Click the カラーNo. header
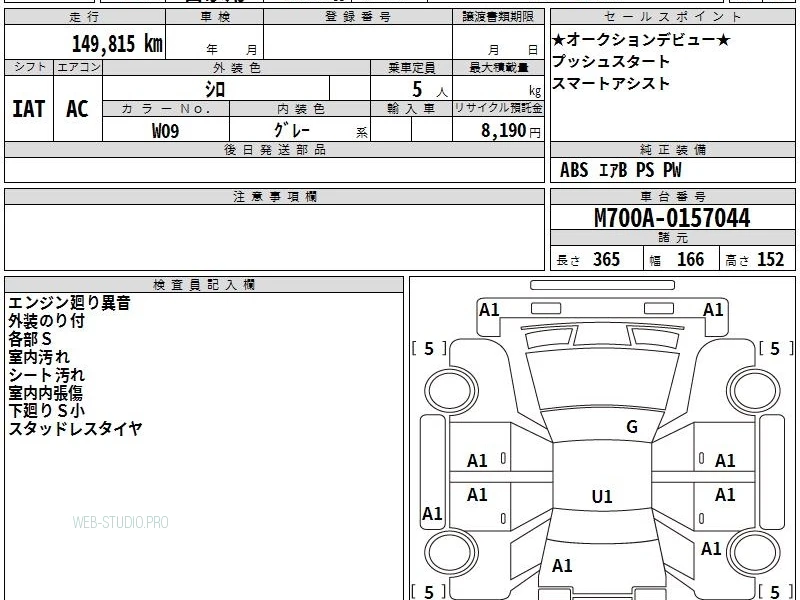Image resolution: width=800 pixels, height=600 pixels. (x=166, y=108)
